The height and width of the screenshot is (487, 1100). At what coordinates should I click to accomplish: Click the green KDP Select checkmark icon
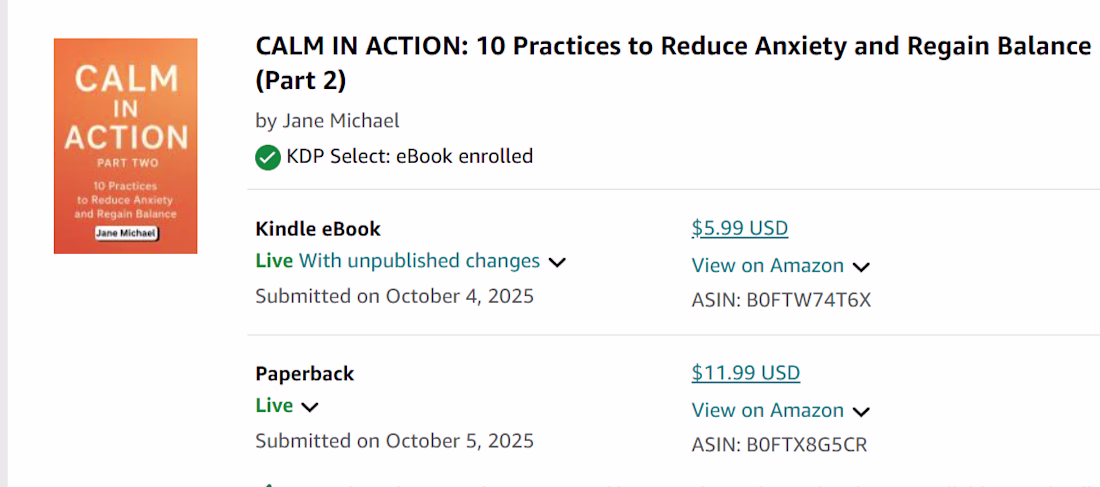268,157
